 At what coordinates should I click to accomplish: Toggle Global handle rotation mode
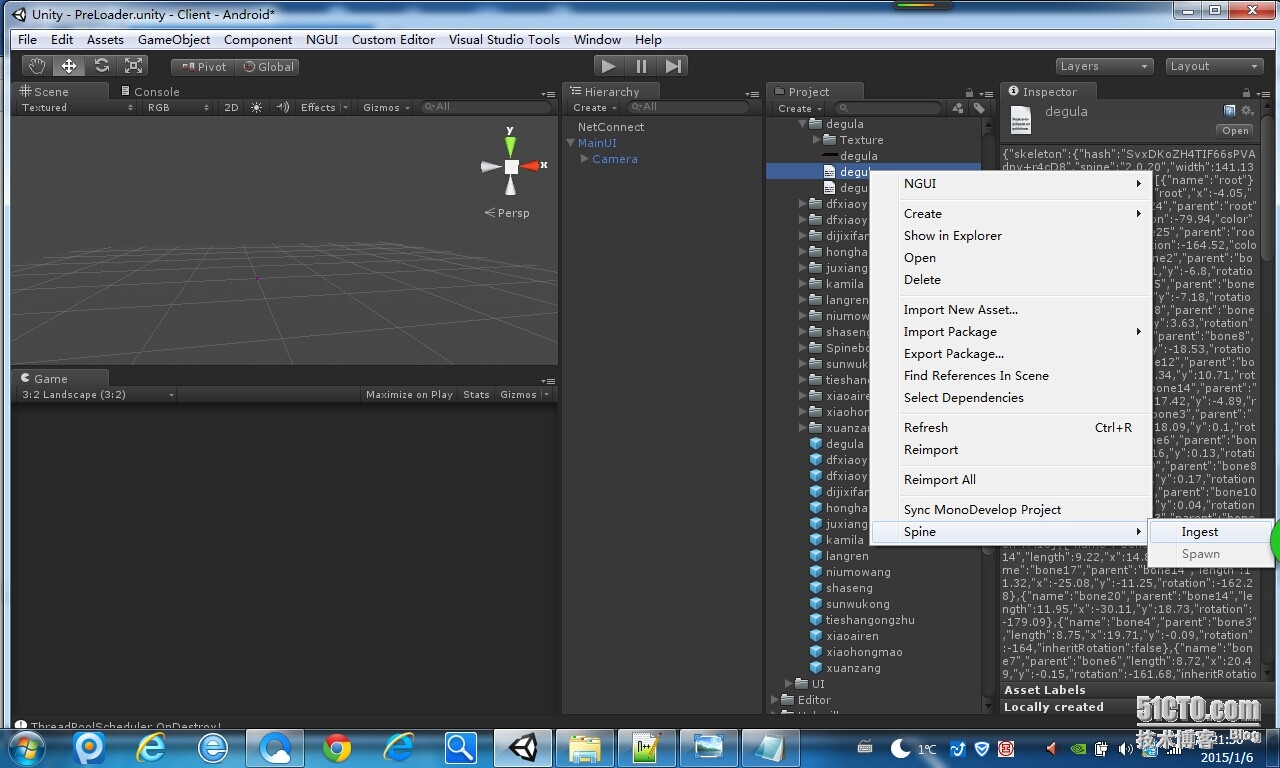pyautogui.click(x=268, y=67)
